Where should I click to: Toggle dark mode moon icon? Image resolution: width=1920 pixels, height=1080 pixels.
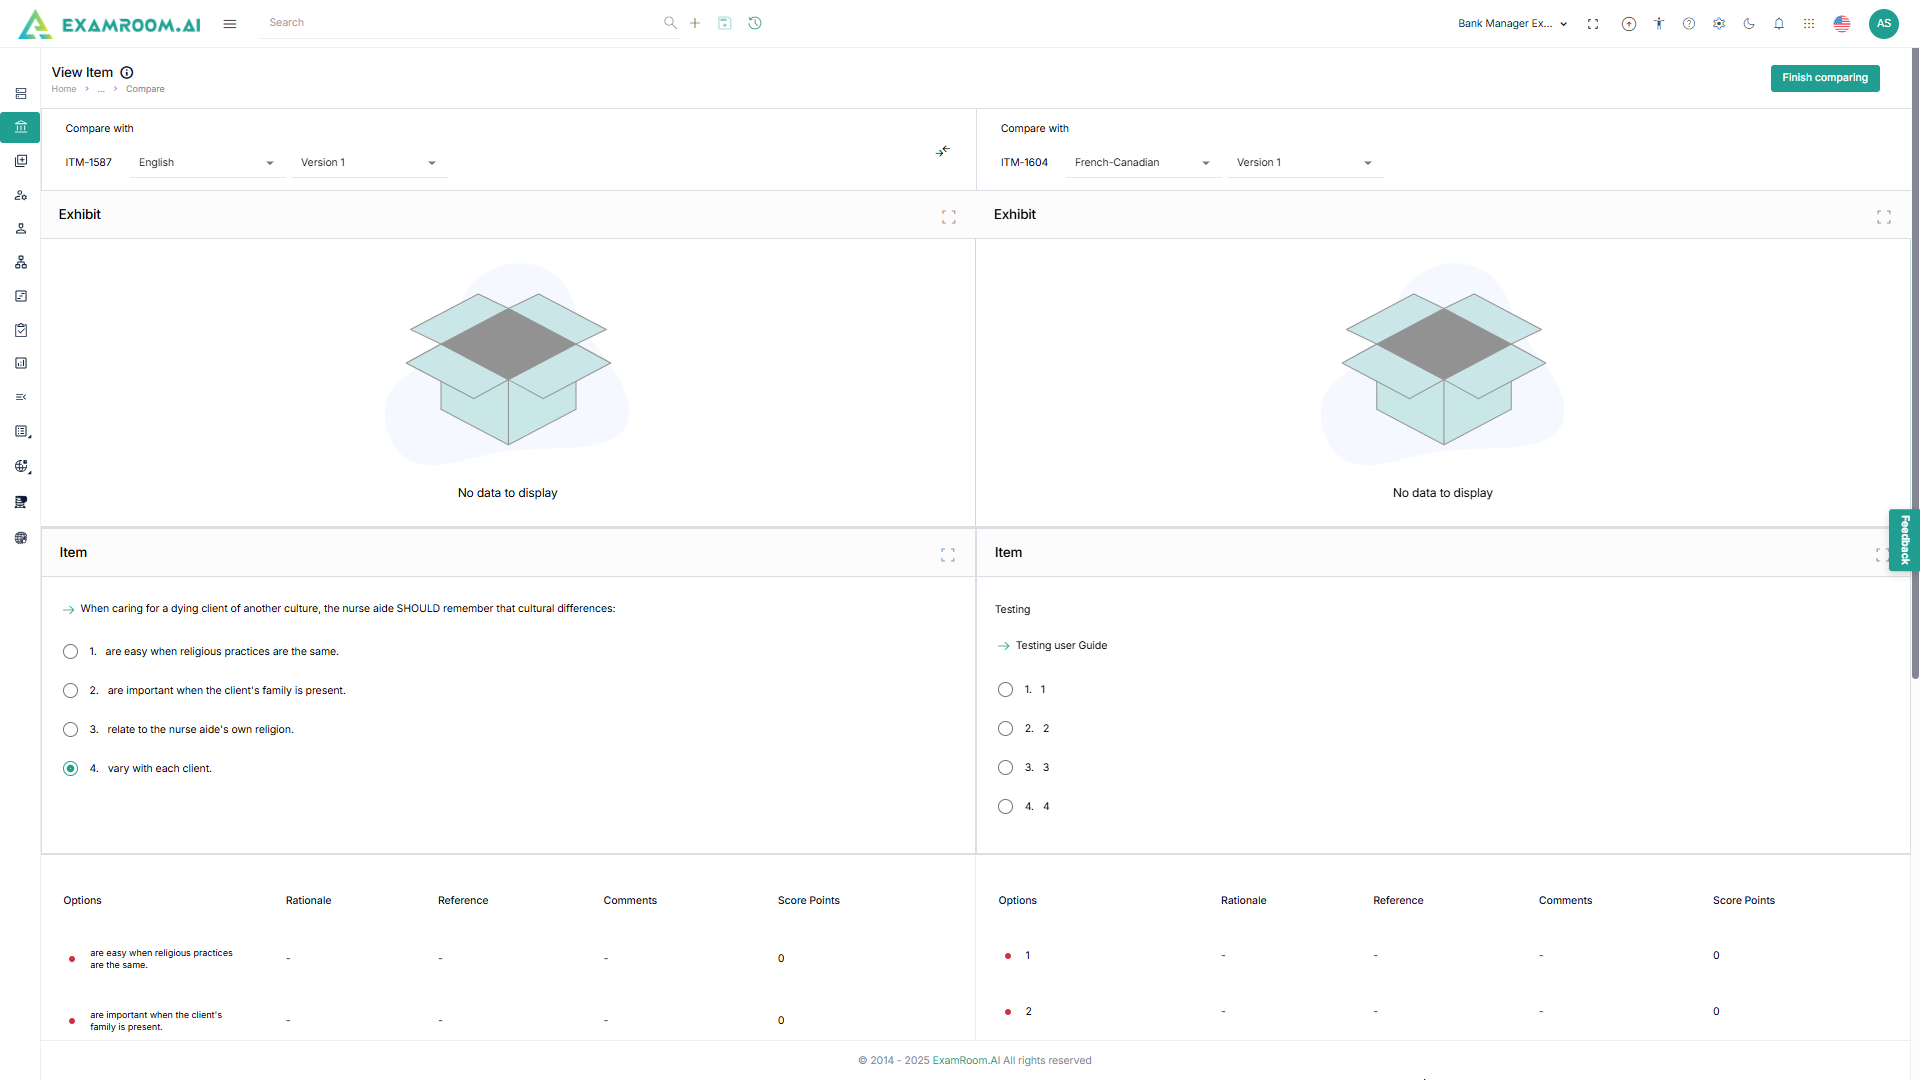pos(1749,24)
